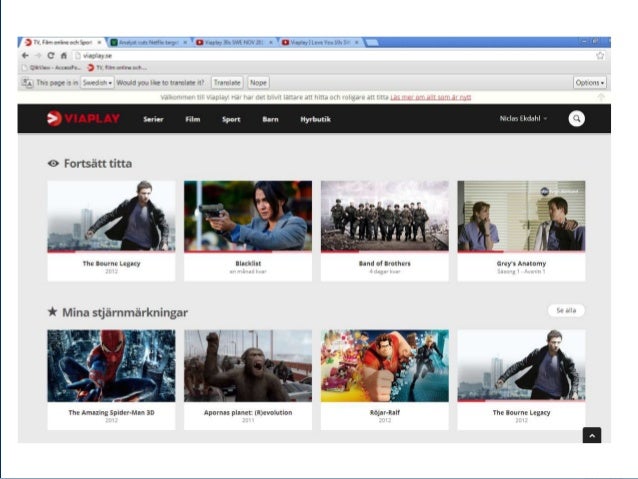Viewport: 638px width, 479px height.
Task: Click the Blacklist title text
Action: [248, 263]
